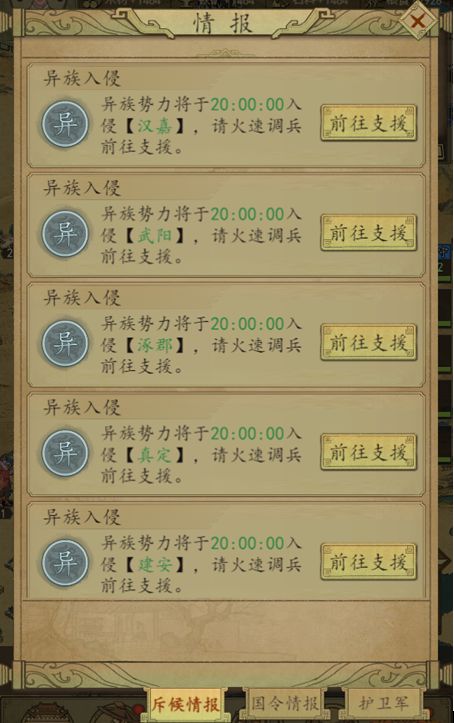Click the 情报 panel title

point(223,24)
